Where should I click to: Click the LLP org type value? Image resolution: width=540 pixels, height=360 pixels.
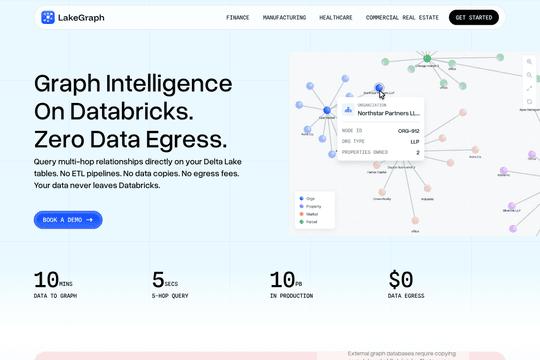415,142
